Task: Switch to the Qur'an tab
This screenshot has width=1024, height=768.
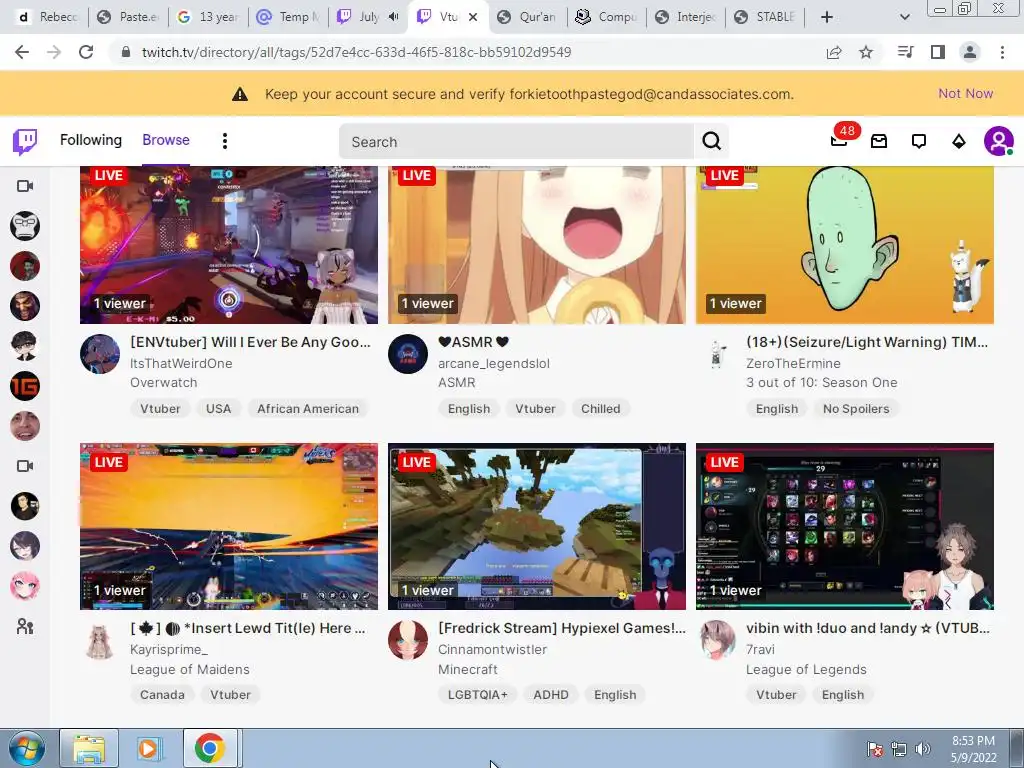Action: point(527,17)
